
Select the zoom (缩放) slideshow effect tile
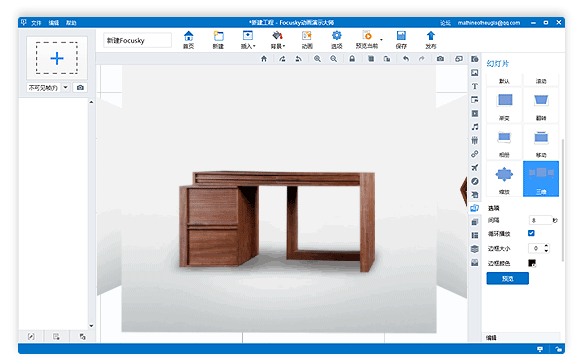pyautogui.click(x=504, y=179)
